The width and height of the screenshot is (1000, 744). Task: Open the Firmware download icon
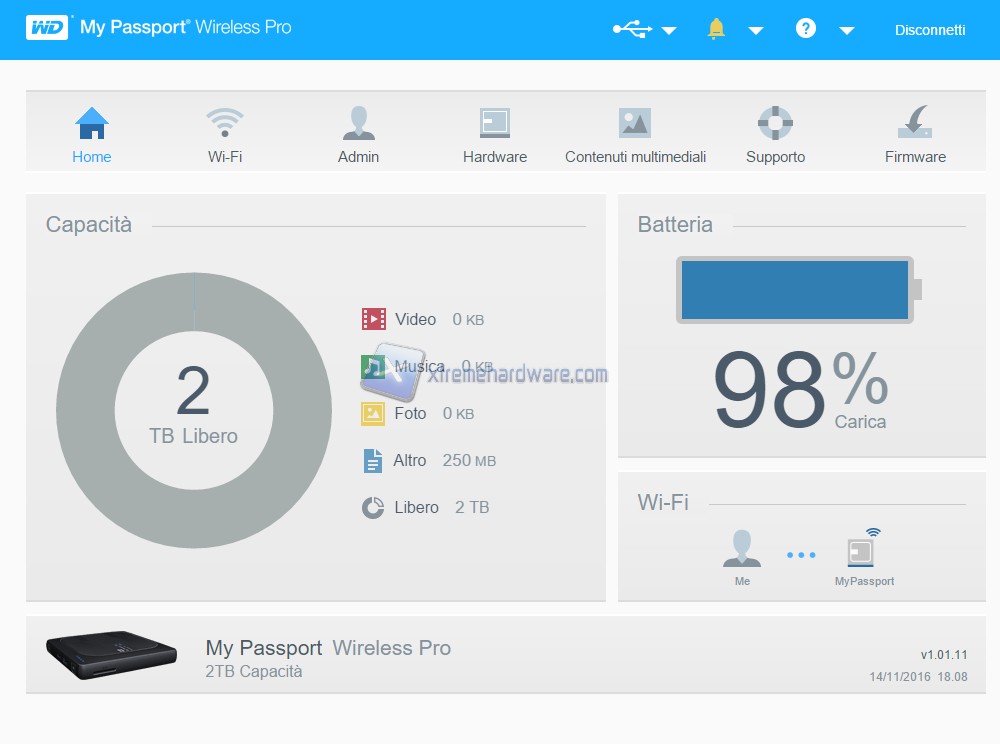tap(914, 124)
